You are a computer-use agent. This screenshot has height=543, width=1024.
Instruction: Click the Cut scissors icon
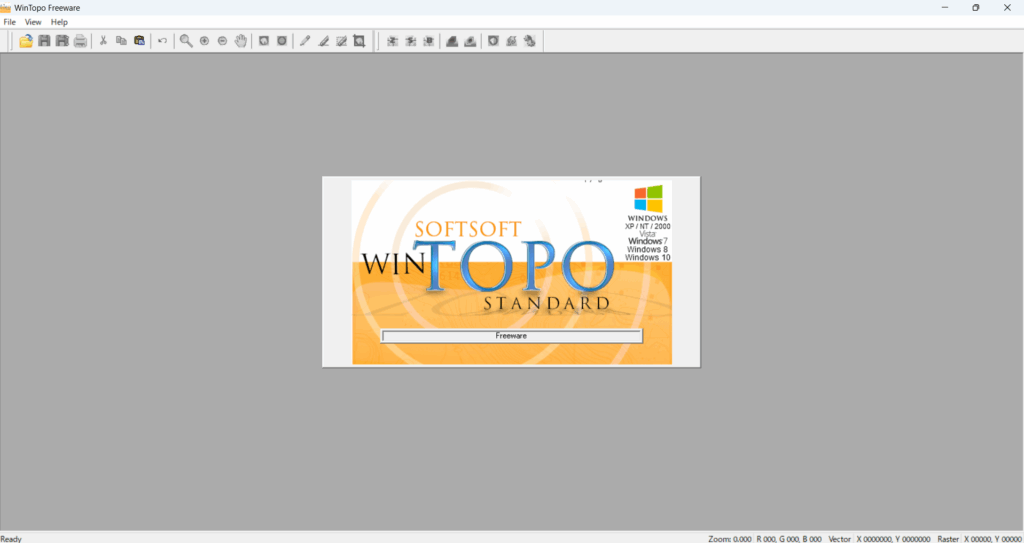click(103, 41)
